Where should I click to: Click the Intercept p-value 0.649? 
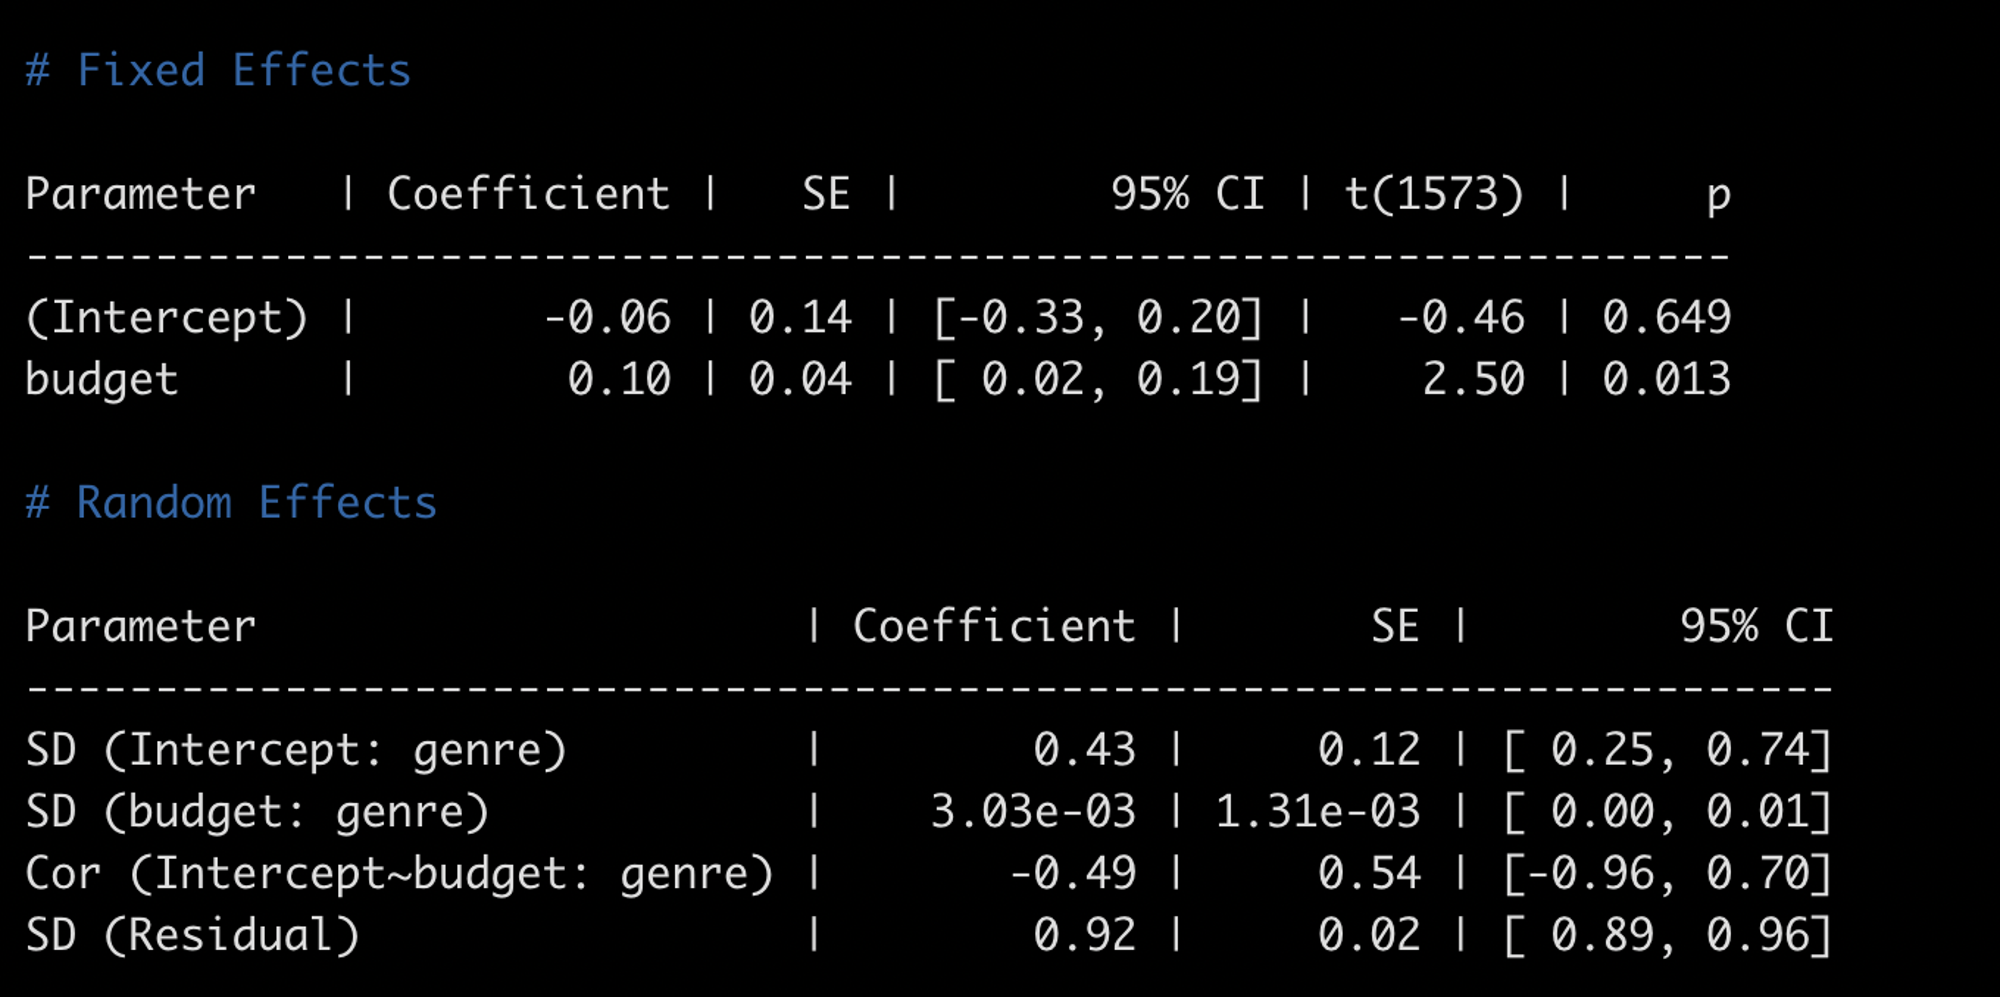tap(1666, 318)
